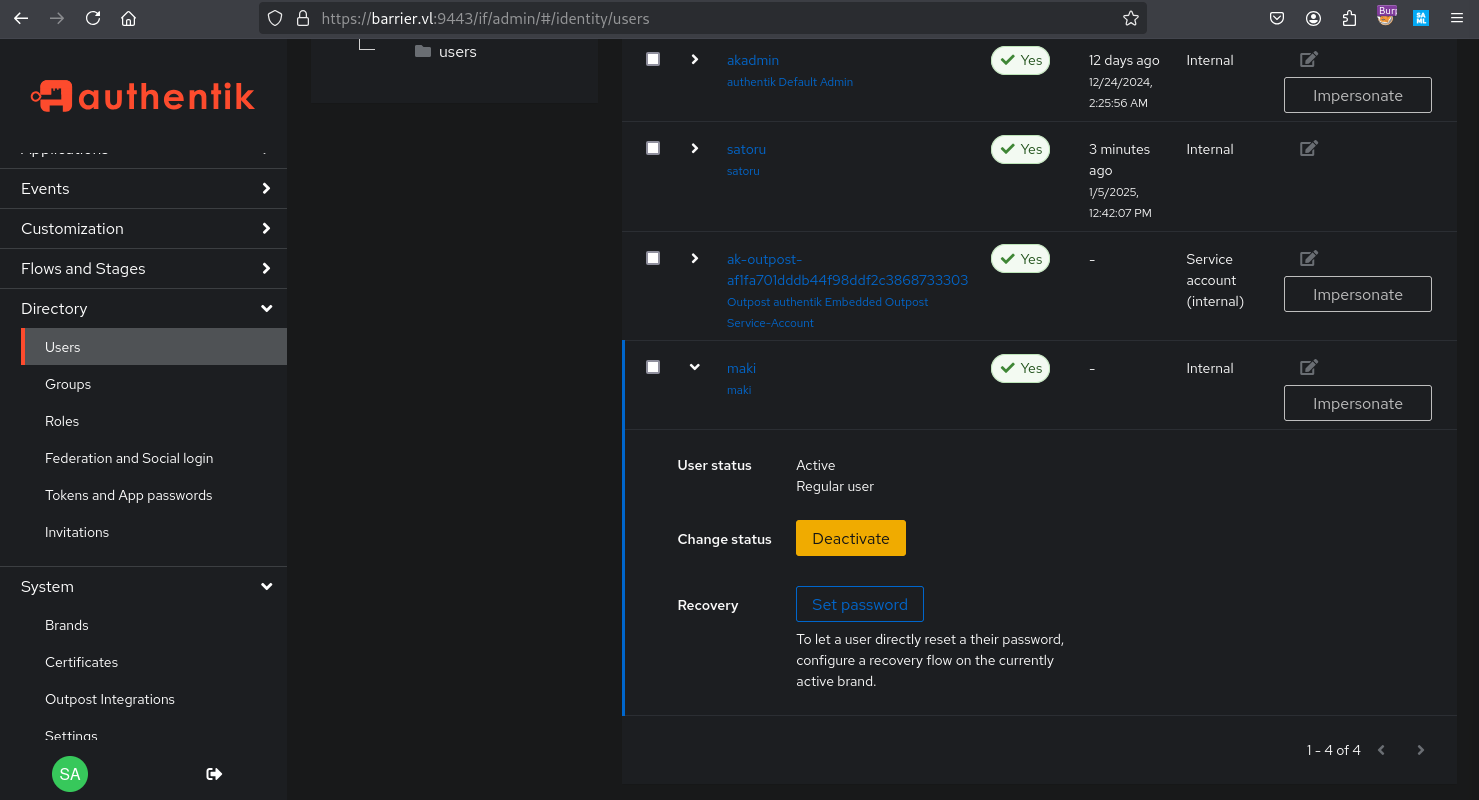Open the users folder in the tree
1479x800 pixels.
(x=446, y=52)
